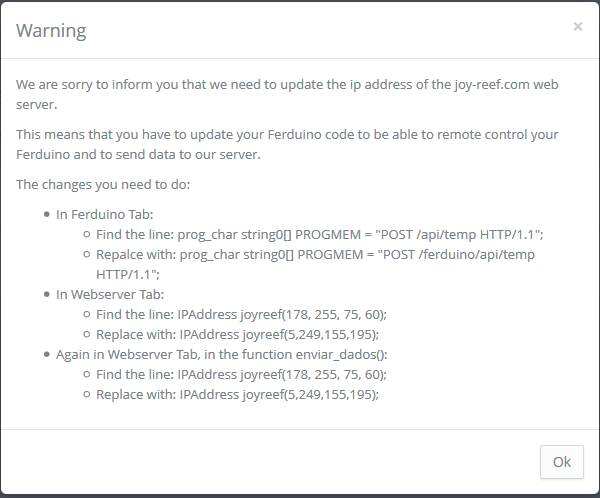
Task: Click the "Warning" dialog title
Action: click(x=51, y=30)
